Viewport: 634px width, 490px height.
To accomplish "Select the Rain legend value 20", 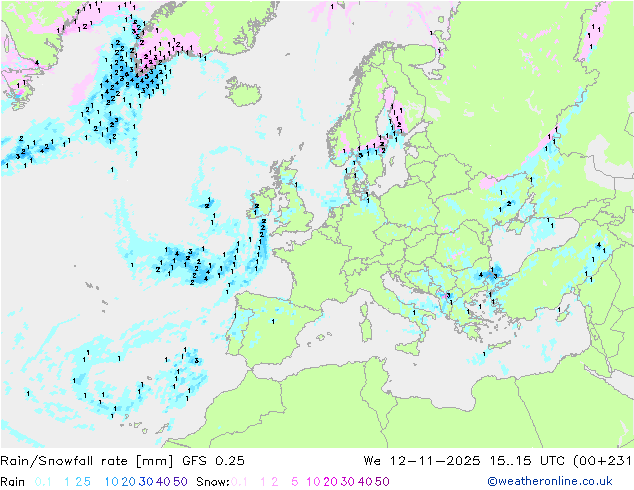I will pos(129,482).
